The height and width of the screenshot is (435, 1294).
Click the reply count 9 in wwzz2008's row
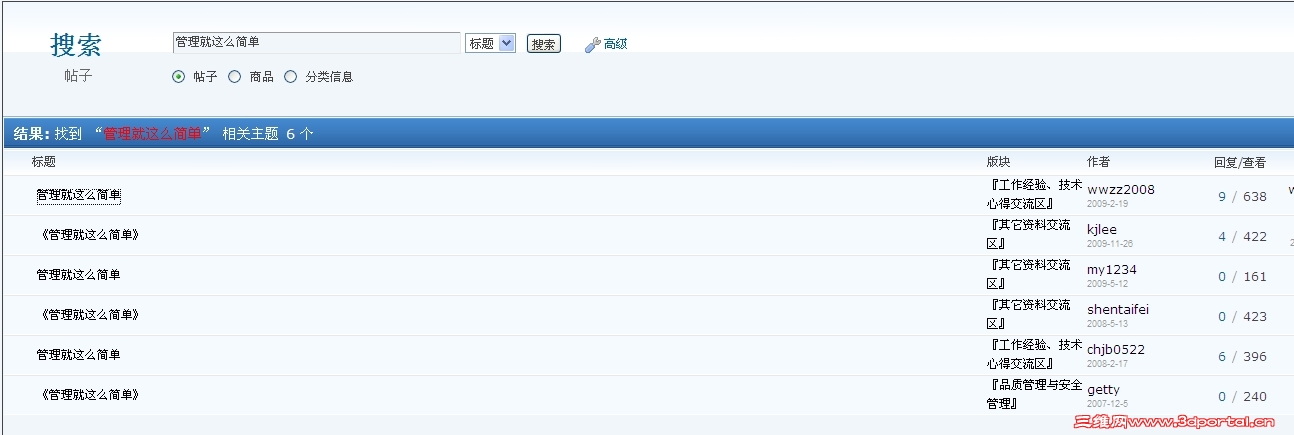click(1222, 197)
